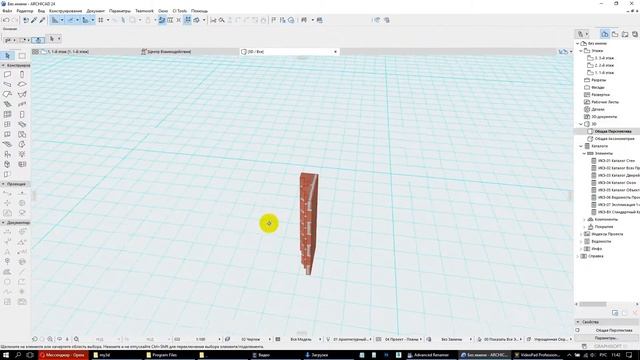Screen dimensions: 640x360
Task: Open the Publisher Sets in the Navigator
Action: pyautogui.click(x=635, y=34)
